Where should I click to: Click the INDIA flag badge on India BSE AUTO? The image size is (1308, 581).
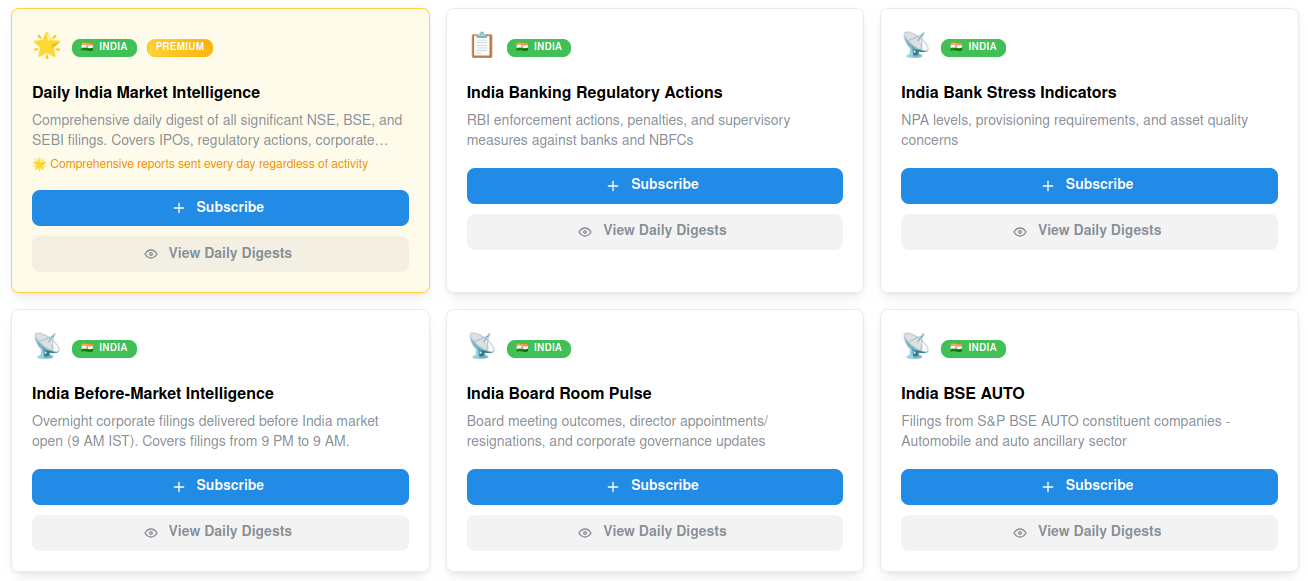[973, 348]
